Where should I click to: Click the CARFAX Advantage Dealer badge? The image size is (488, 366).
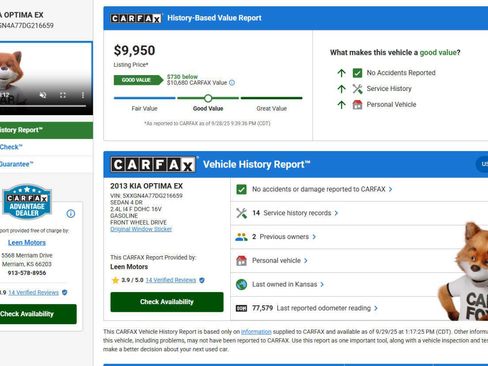[27, 202]
